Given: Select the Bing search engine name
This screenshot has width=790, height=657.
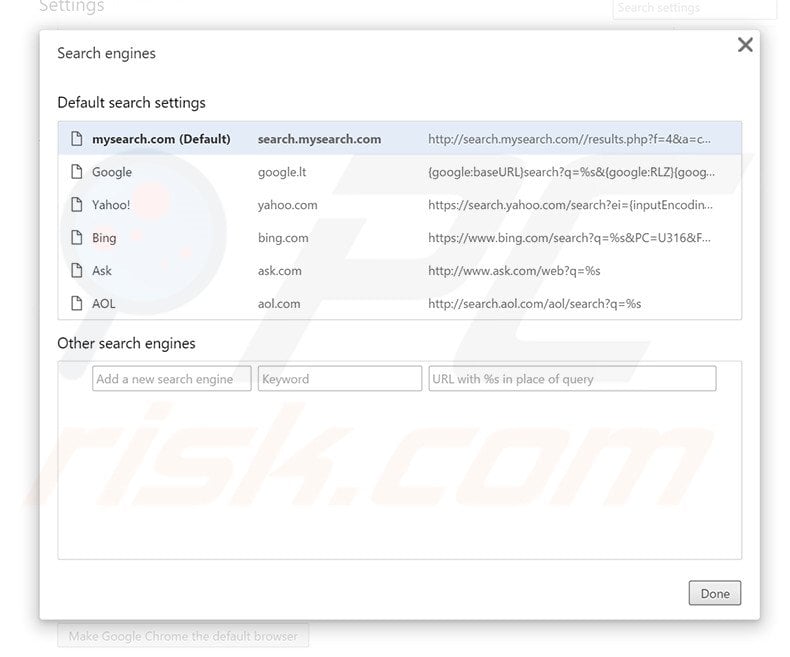Looking at the screenshot, I should [x=104, y=238].
